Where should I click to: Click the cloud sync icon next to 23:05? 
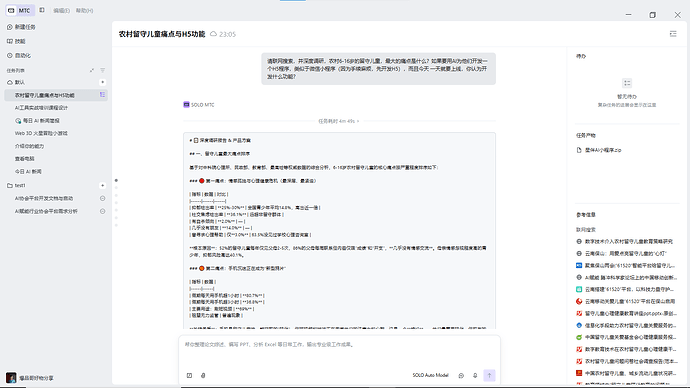point(213,34)
